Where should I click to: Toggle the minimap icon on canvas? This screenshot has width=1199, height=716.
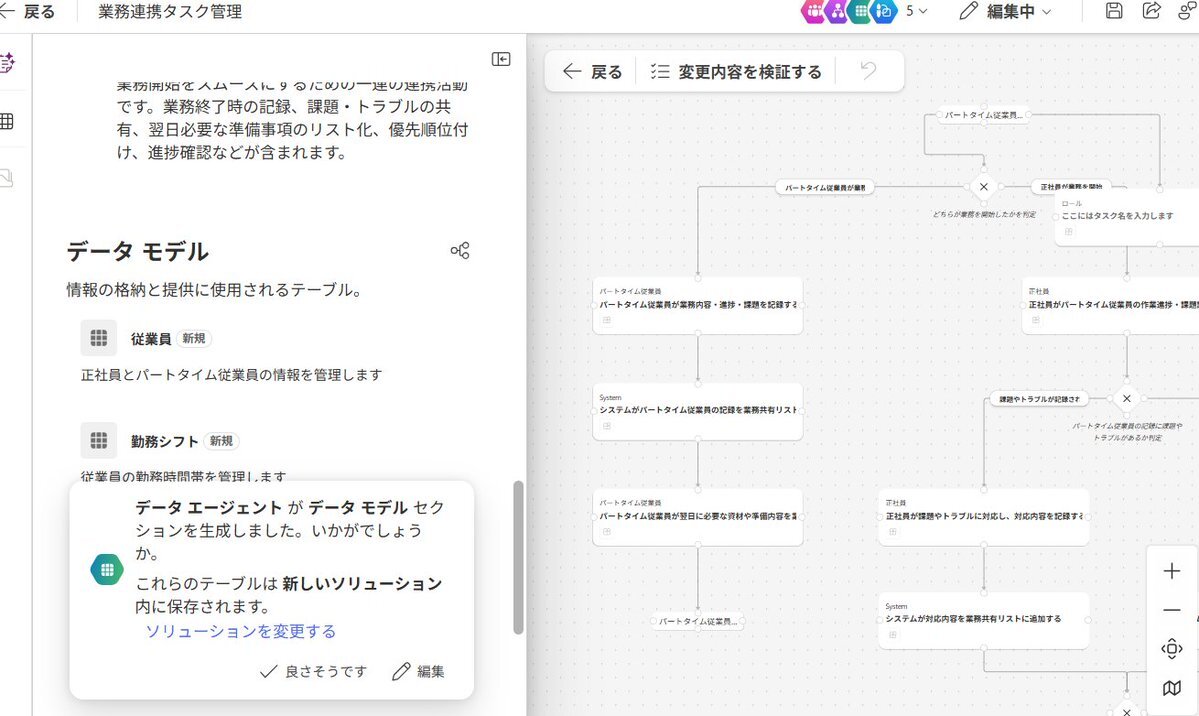[1172, 688]
